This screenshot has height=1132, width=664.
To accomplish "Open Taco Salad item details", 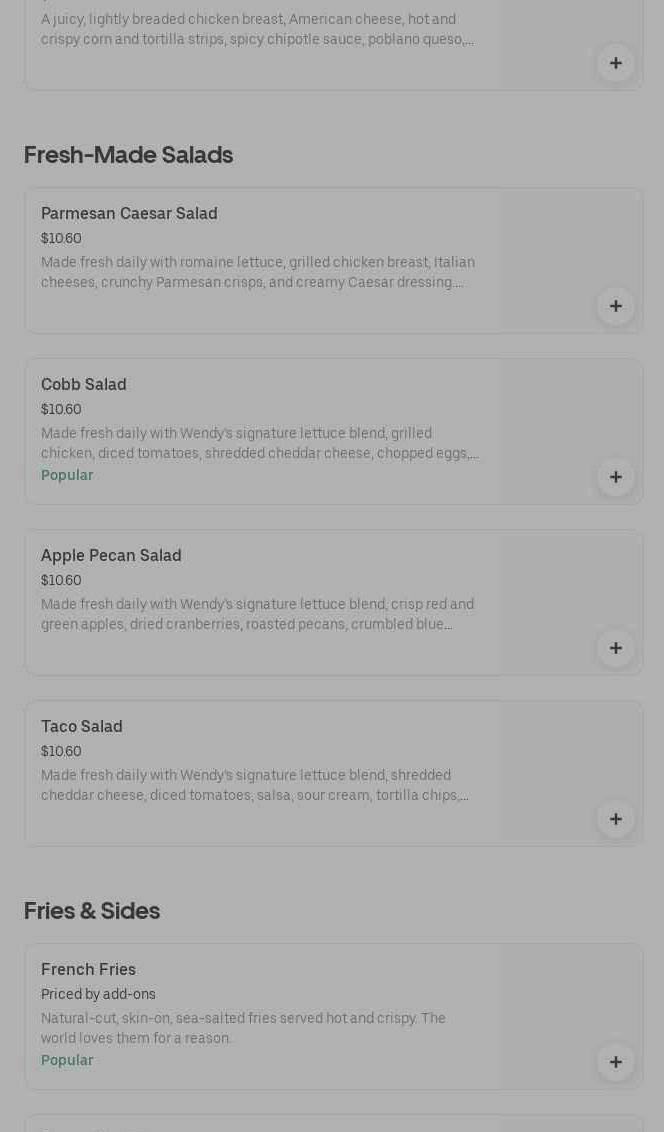I will [x=82, y=726].
